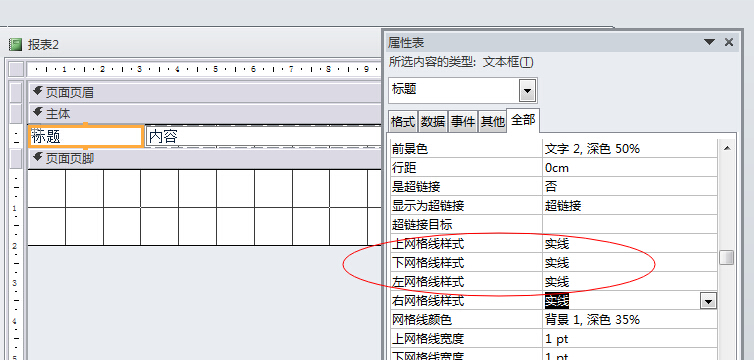
Task: Expand the 右网格线样式 dropdown arrow
Action: [708, 301]
